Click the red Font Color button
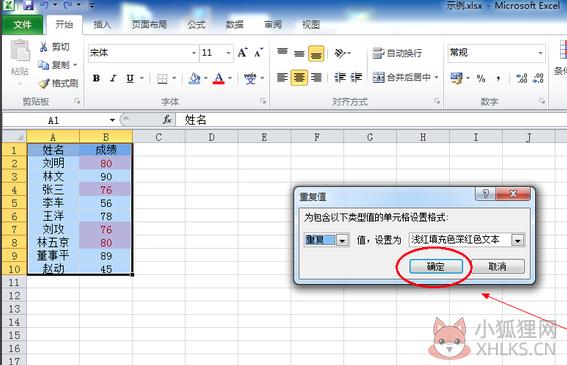The width and height of the screenshot is (567, 365). click(x=219, y=78)
